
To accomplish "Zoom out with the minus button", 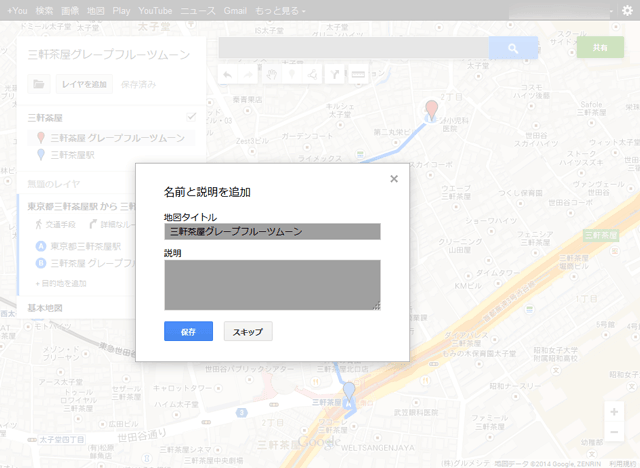I will pos(614,432).
